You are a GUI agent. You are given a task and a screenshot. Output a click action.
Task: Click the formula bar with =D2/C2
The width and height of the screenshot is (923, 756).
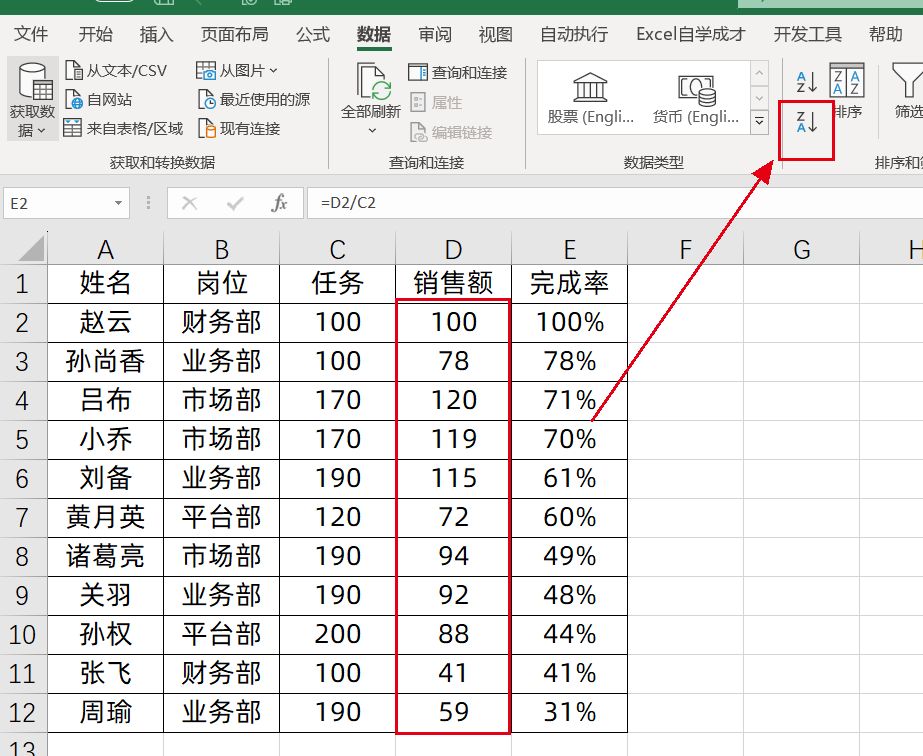tap(615, 203)
